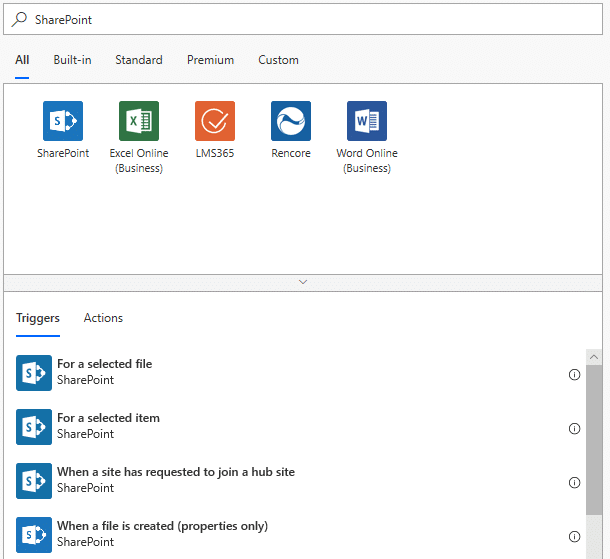The width and height of the screenshot is (610, 559).
Task: Show info for For a selected item
Action: click(574, 429)
